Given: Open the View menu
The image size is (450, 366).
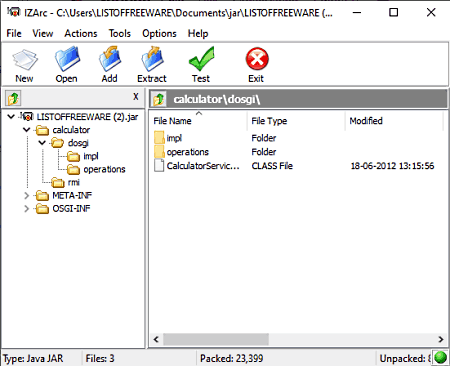Looking at the screenshot, I should [x=43, y=33].
